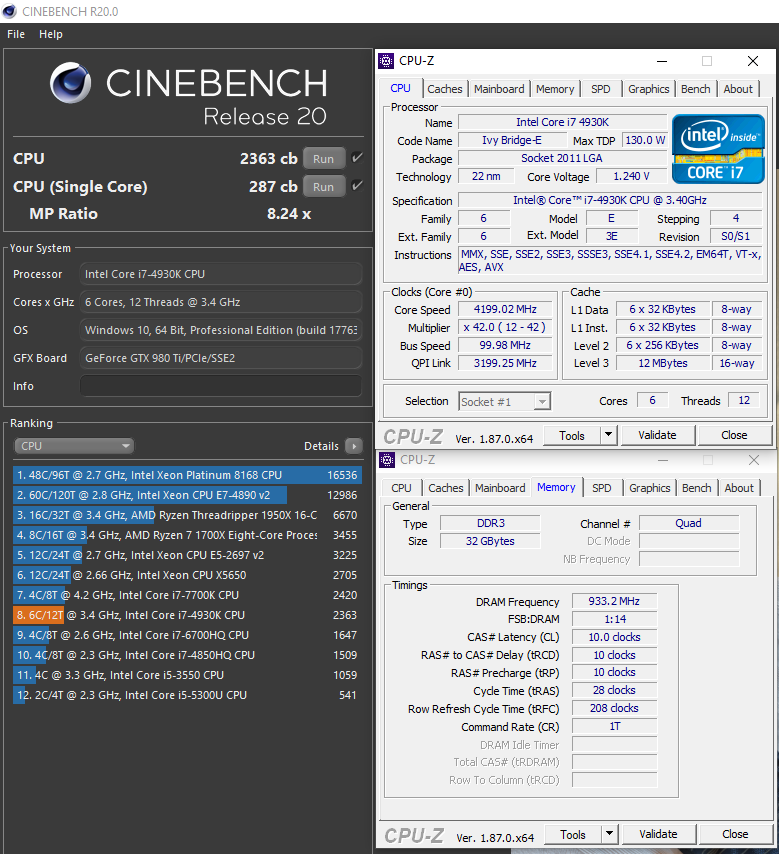Select ranking row Core i7-6700HQ
Viewport: 779px width, 854px height.
tap(187, 635)
